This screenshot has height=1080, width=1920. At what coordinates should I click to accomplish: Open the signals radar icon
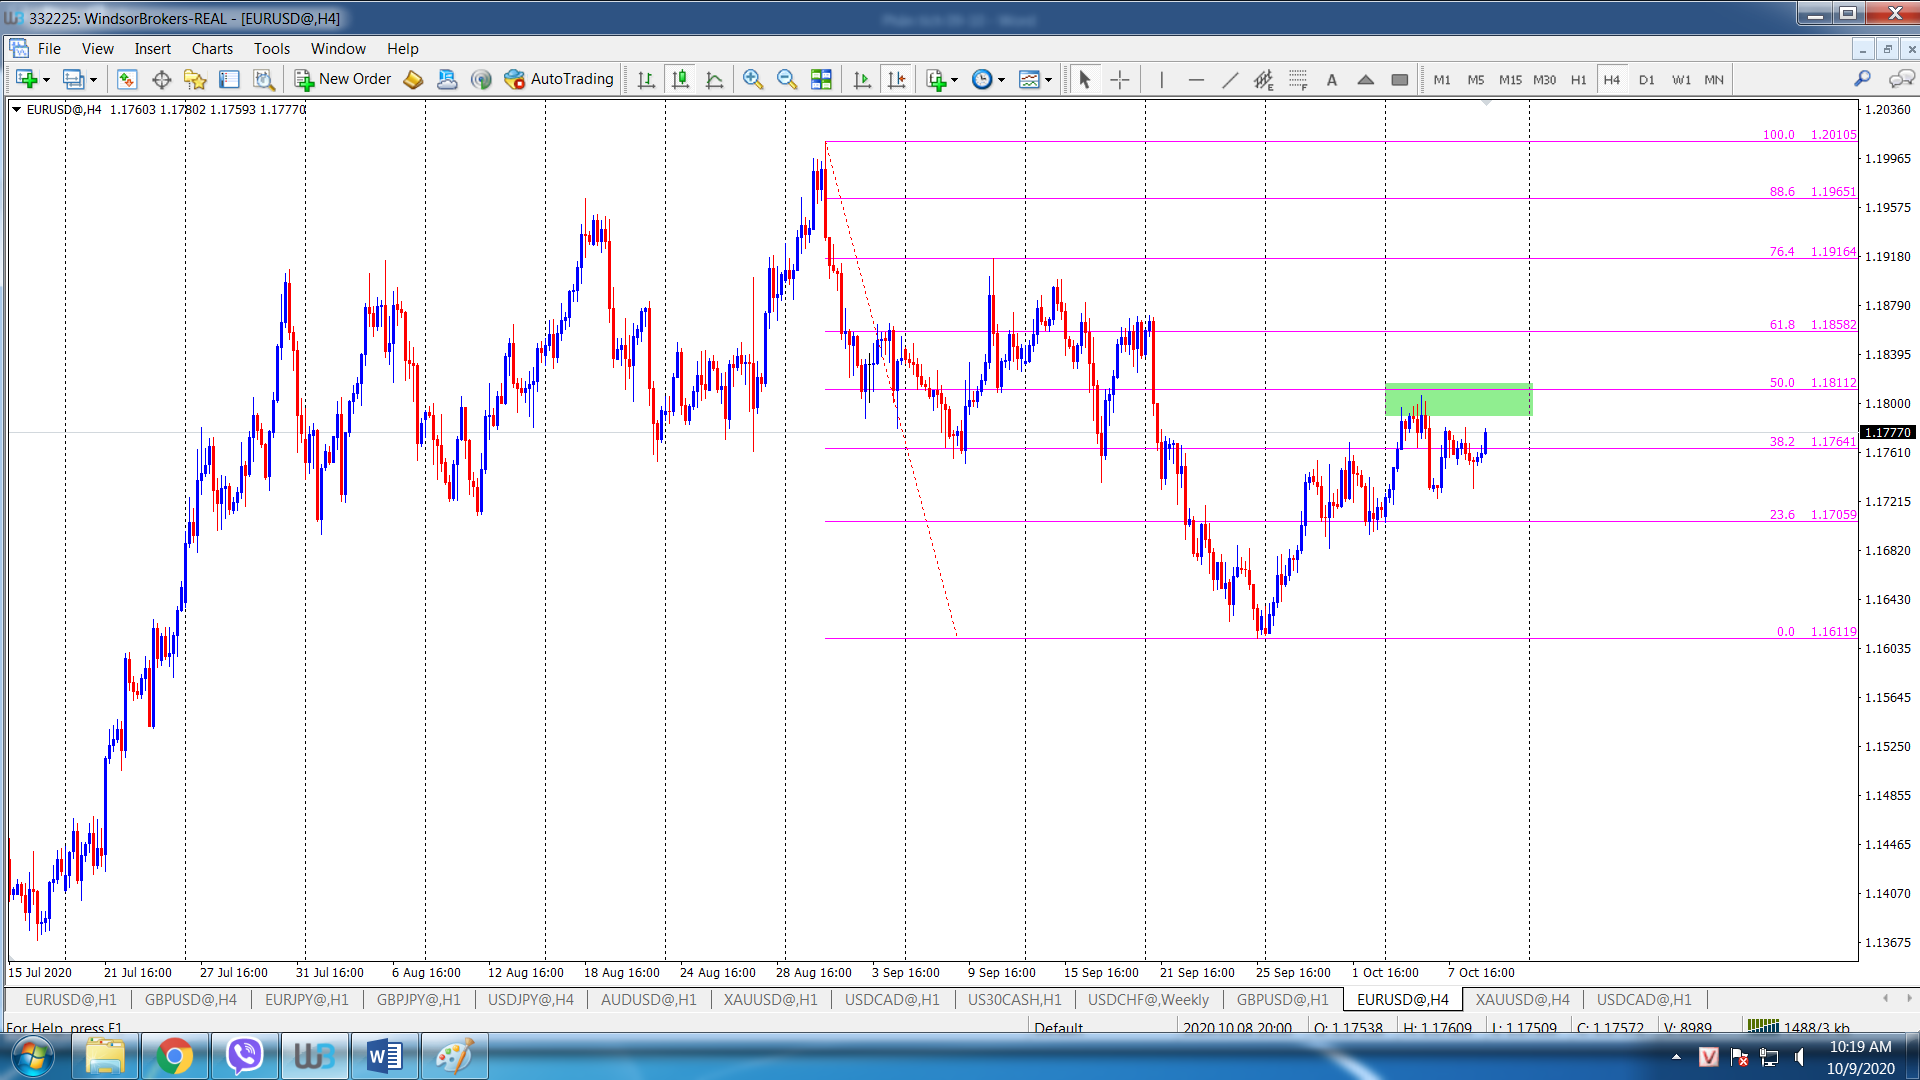click(x=481, y=79)
